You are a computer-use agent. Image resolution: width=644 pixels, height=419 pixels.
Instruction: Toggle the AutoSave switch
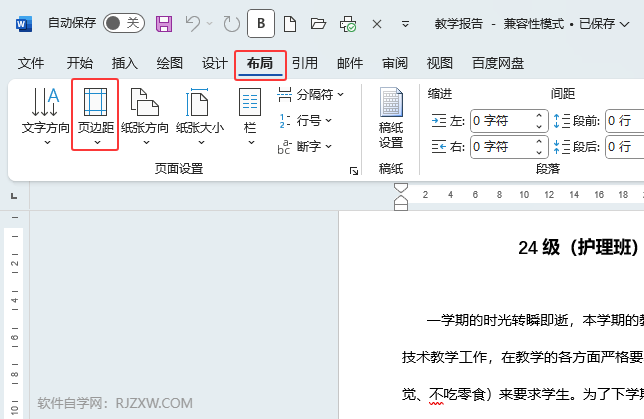[x=124, y=23]
